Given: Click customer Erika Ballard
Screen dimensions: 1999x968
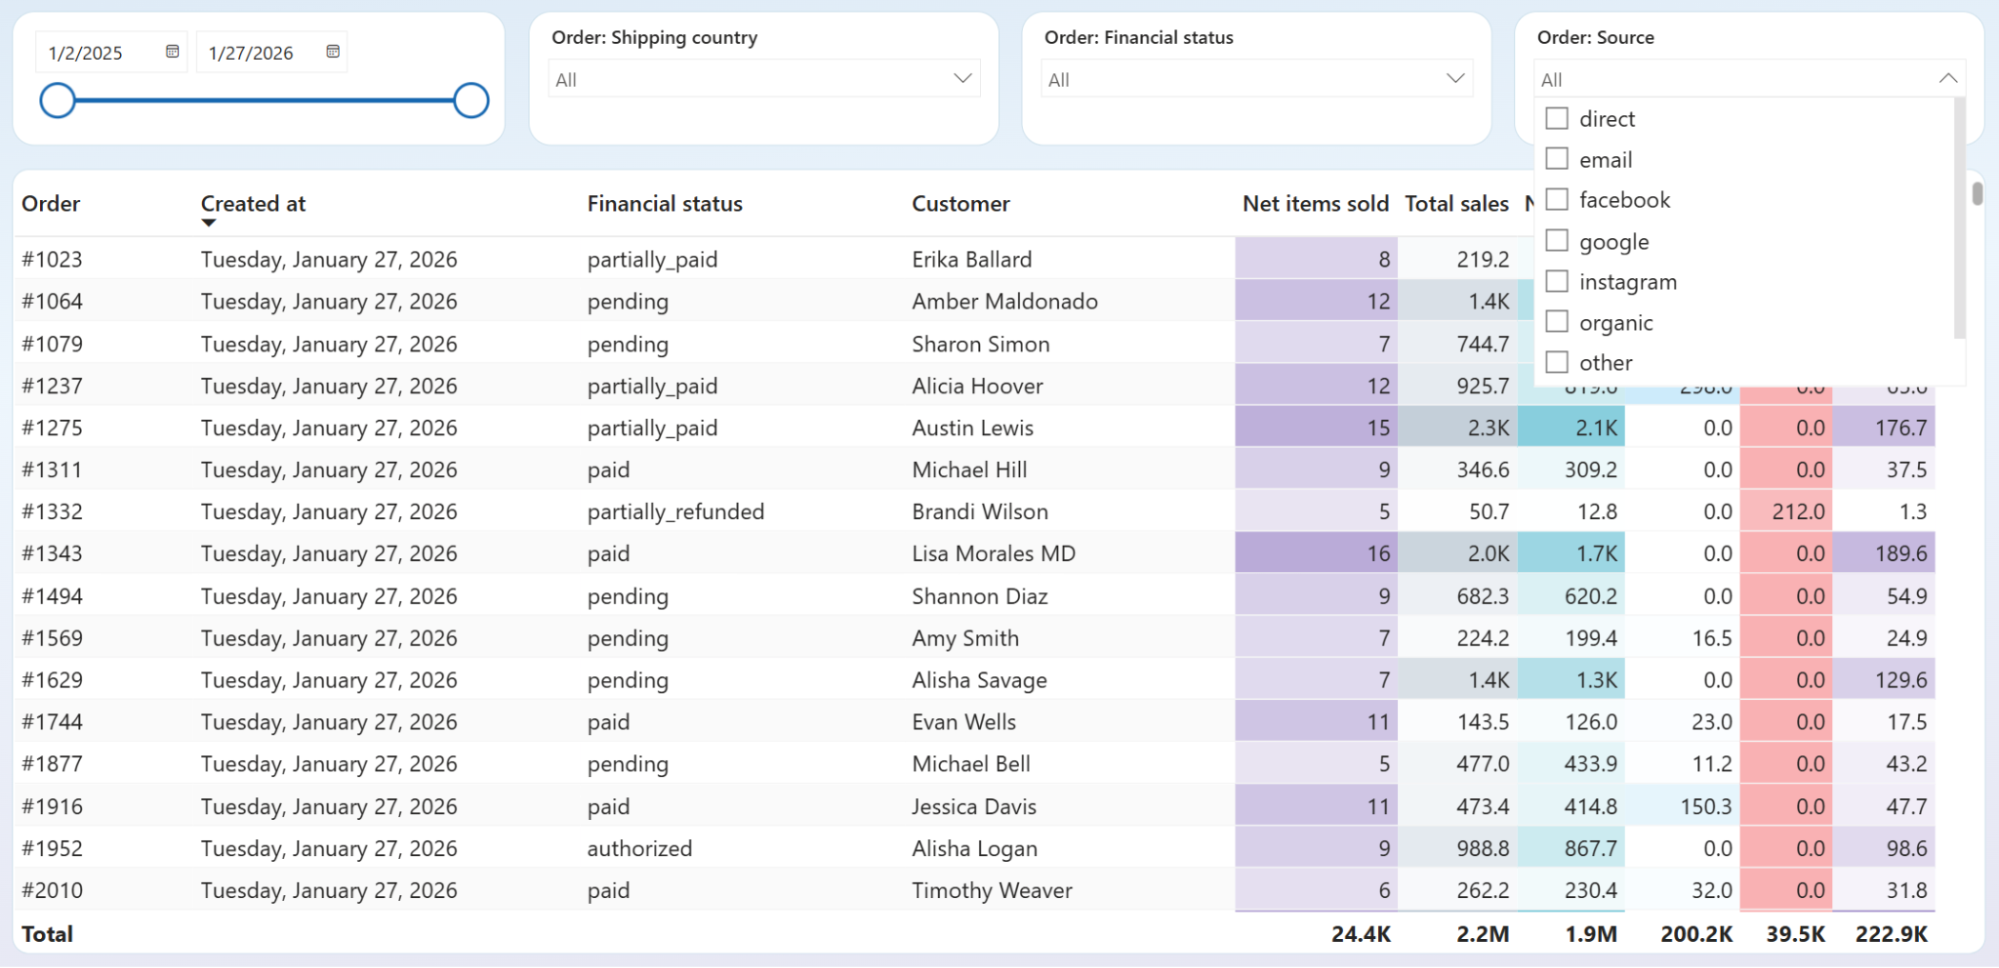Looking at the screenshot, I should pos(971,260).
